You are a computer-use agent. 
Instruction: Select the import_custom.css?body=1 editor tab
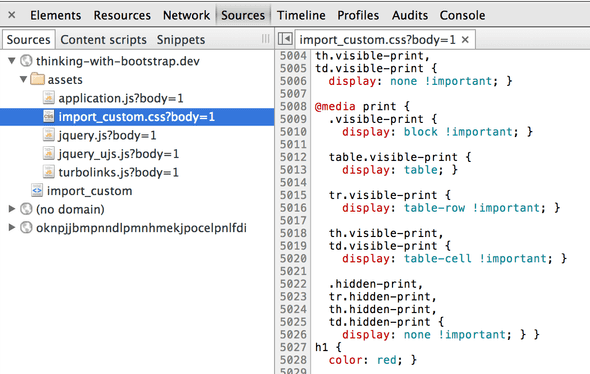(x=377, y=40)
